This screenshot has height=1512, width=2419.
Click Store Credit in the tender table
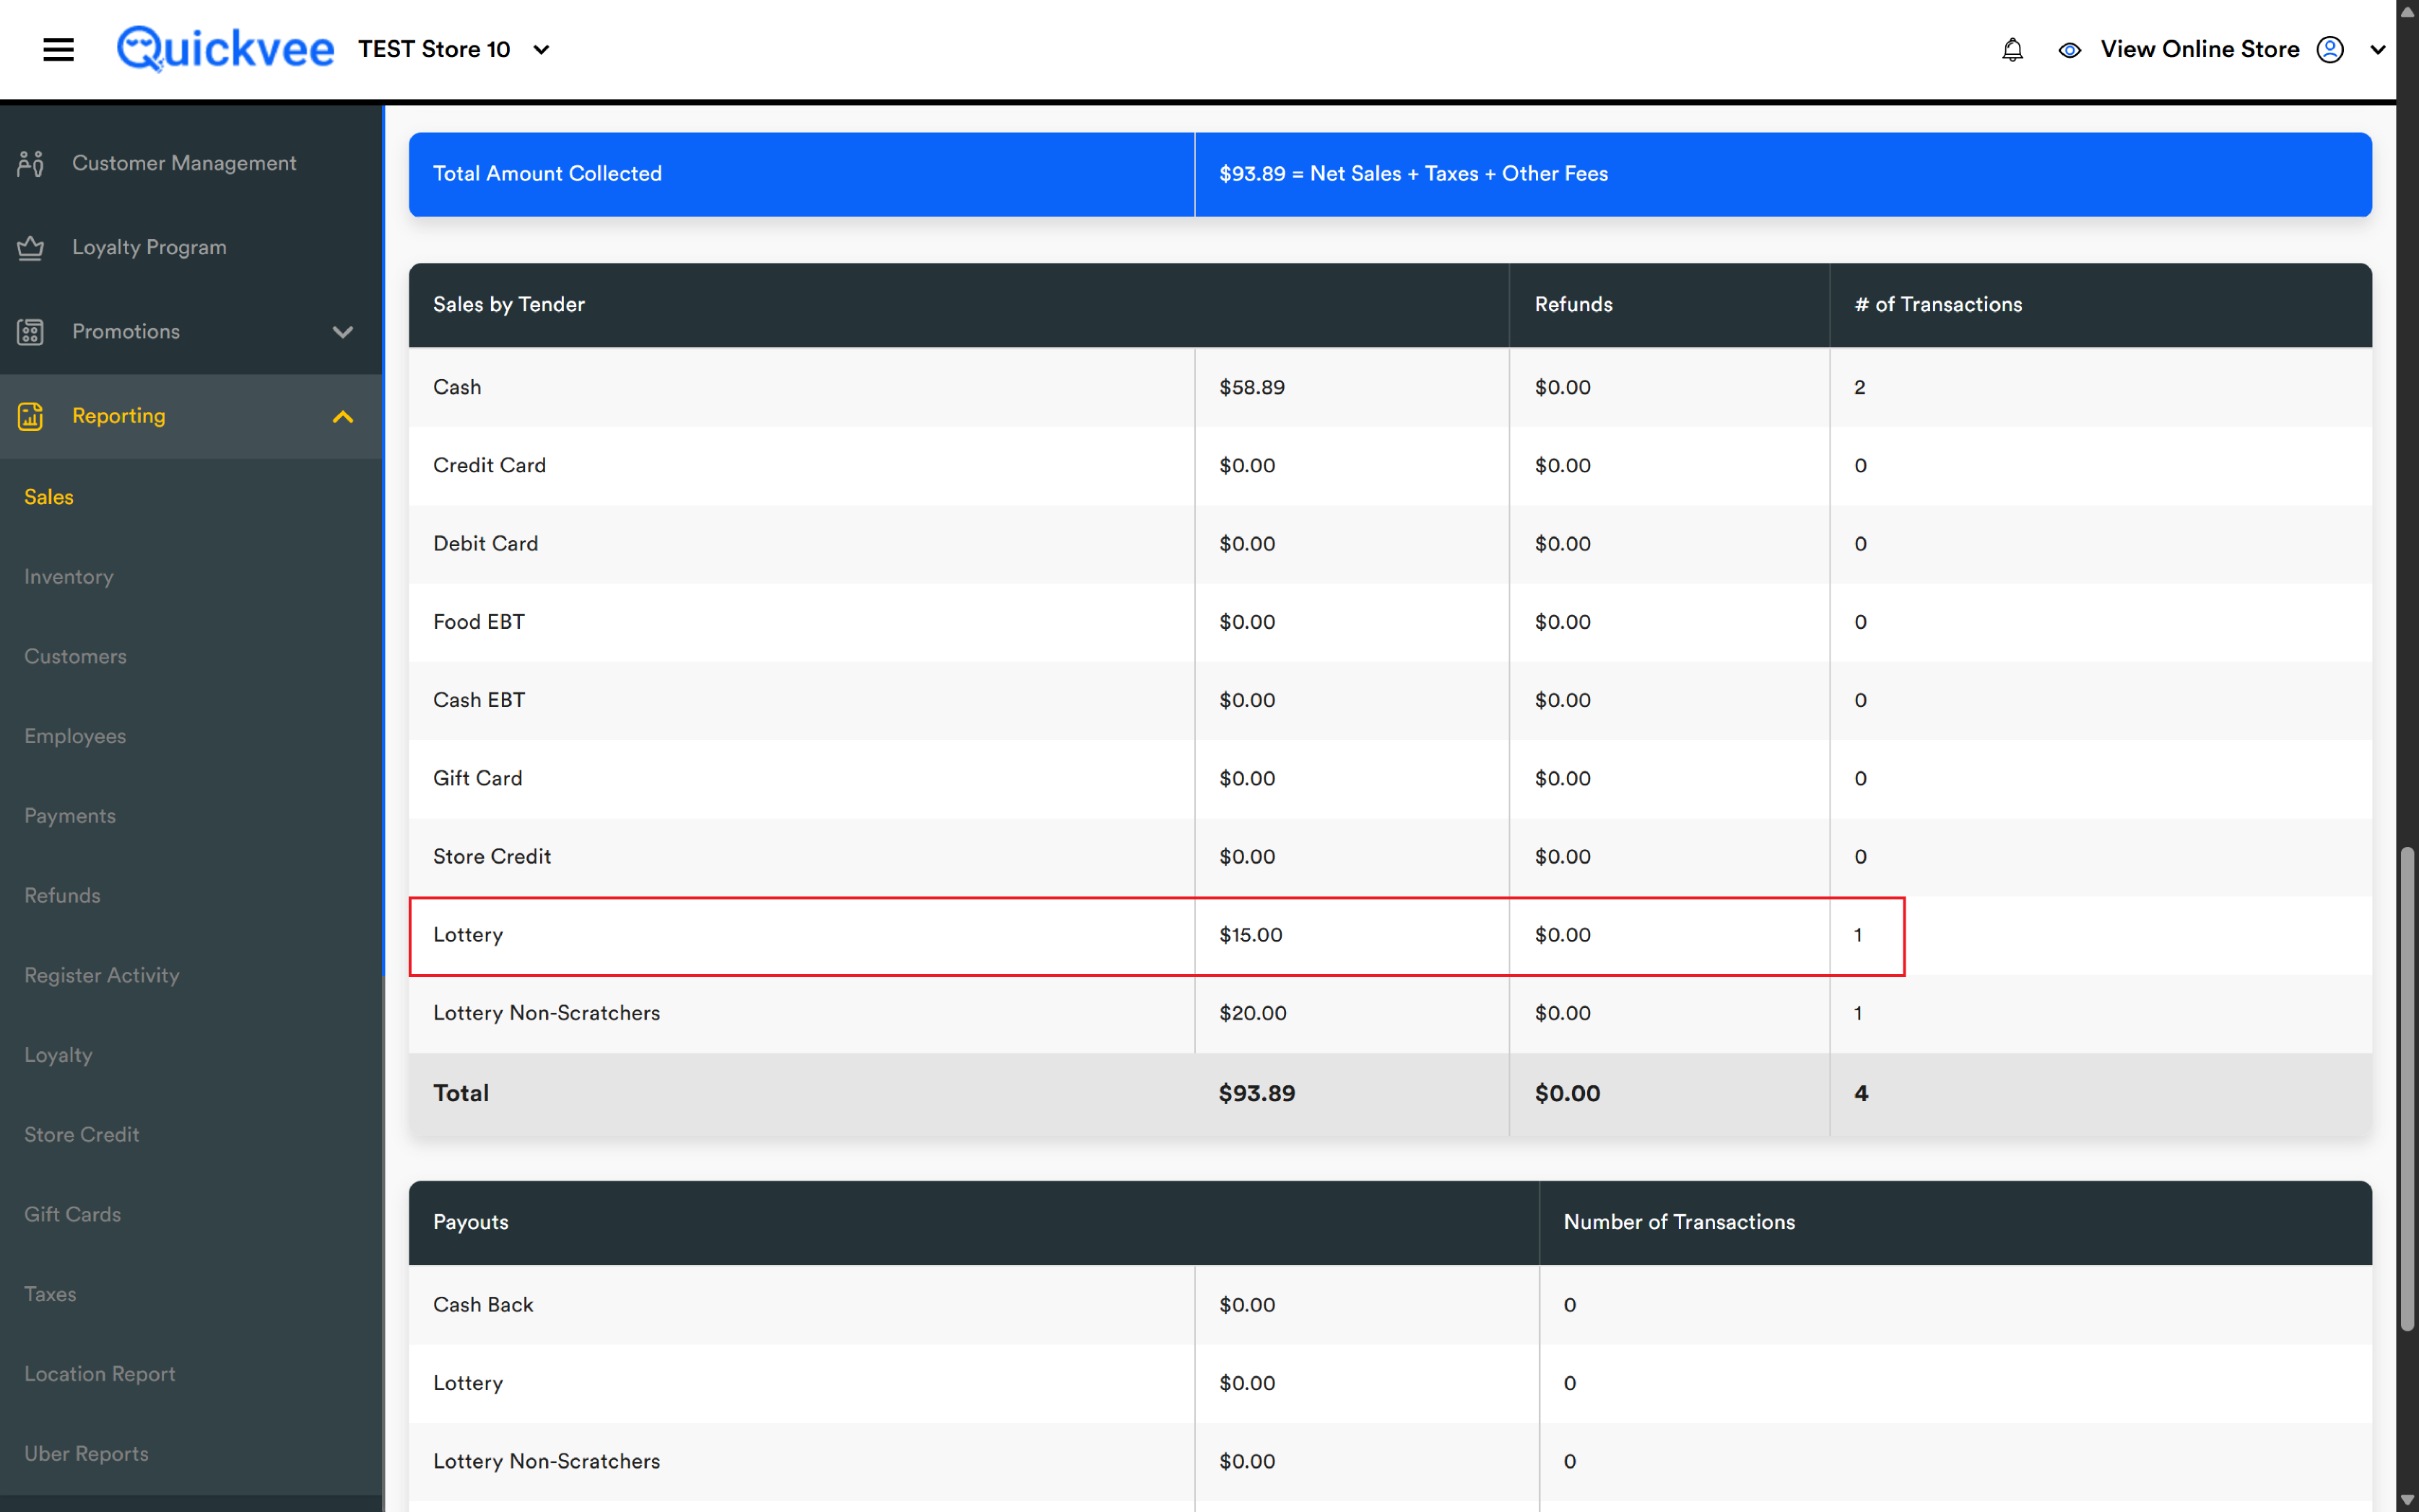point(492,857)
